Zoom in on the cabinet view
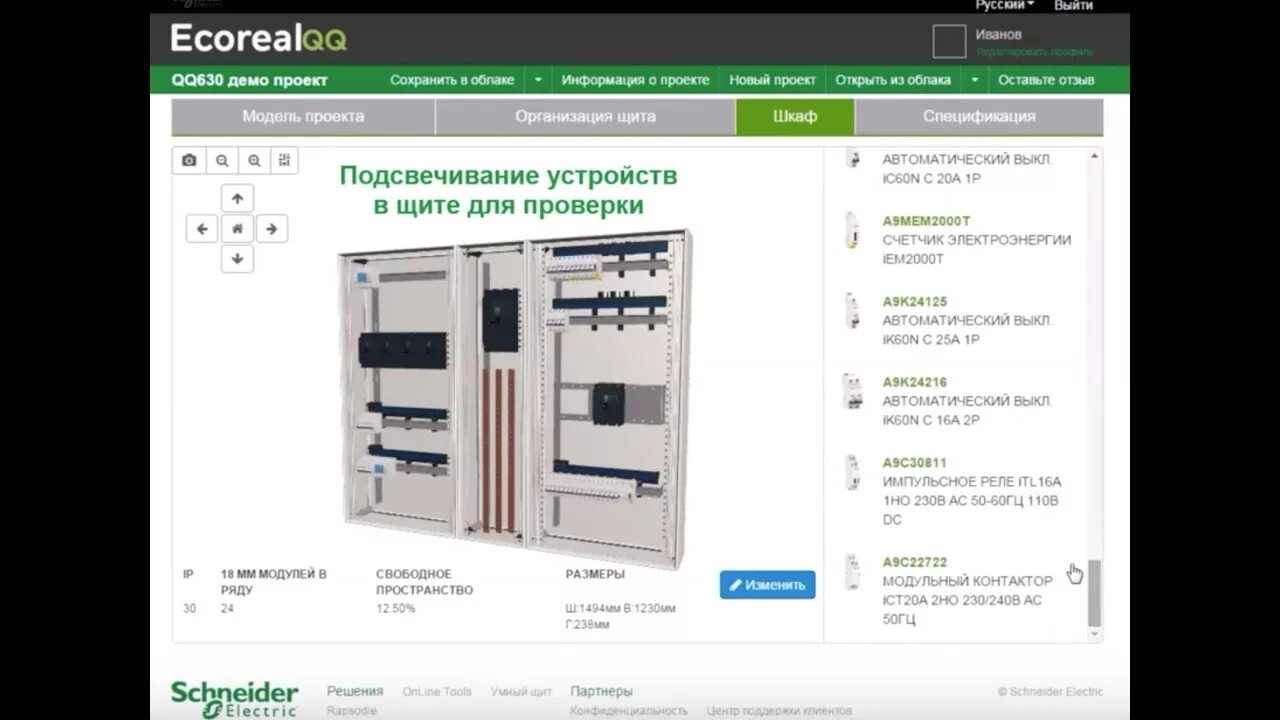 point(254,160)
